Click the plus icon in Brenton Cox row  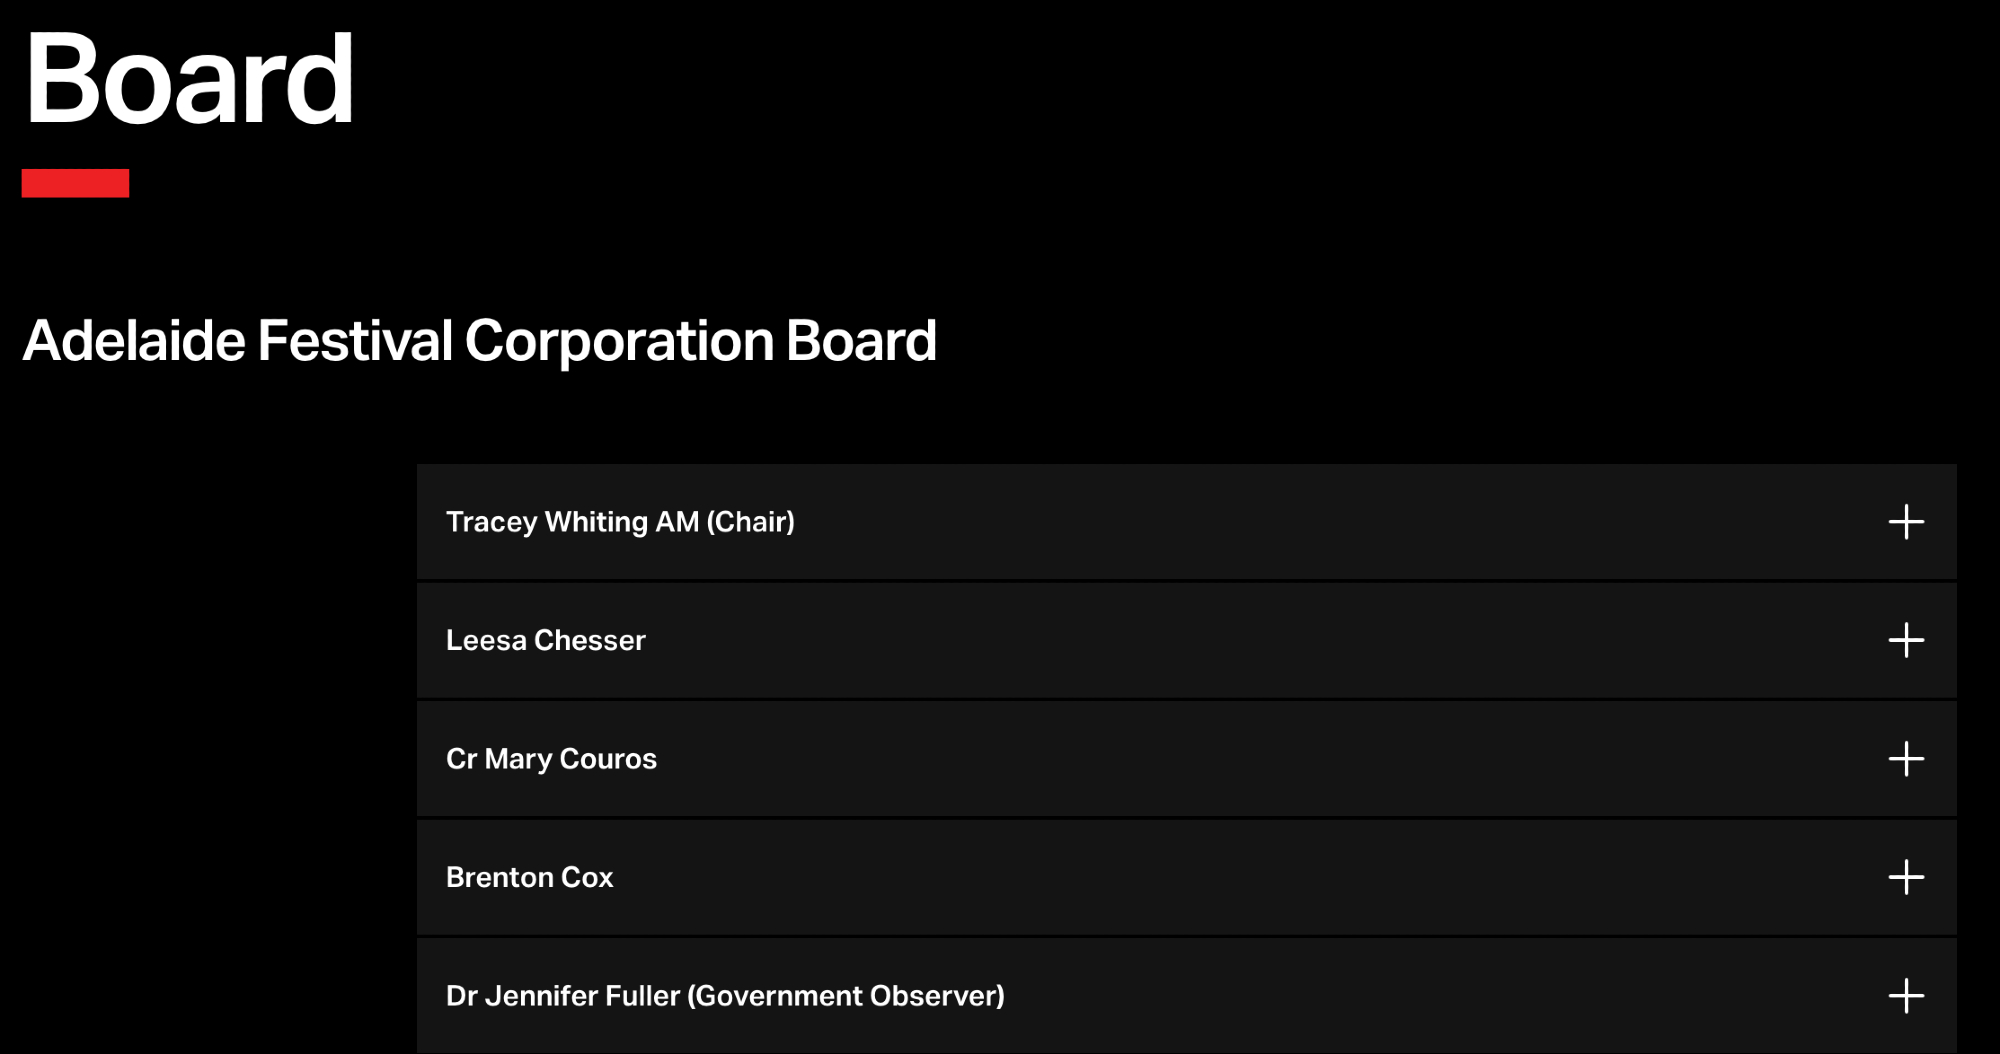click(1906, 877)
